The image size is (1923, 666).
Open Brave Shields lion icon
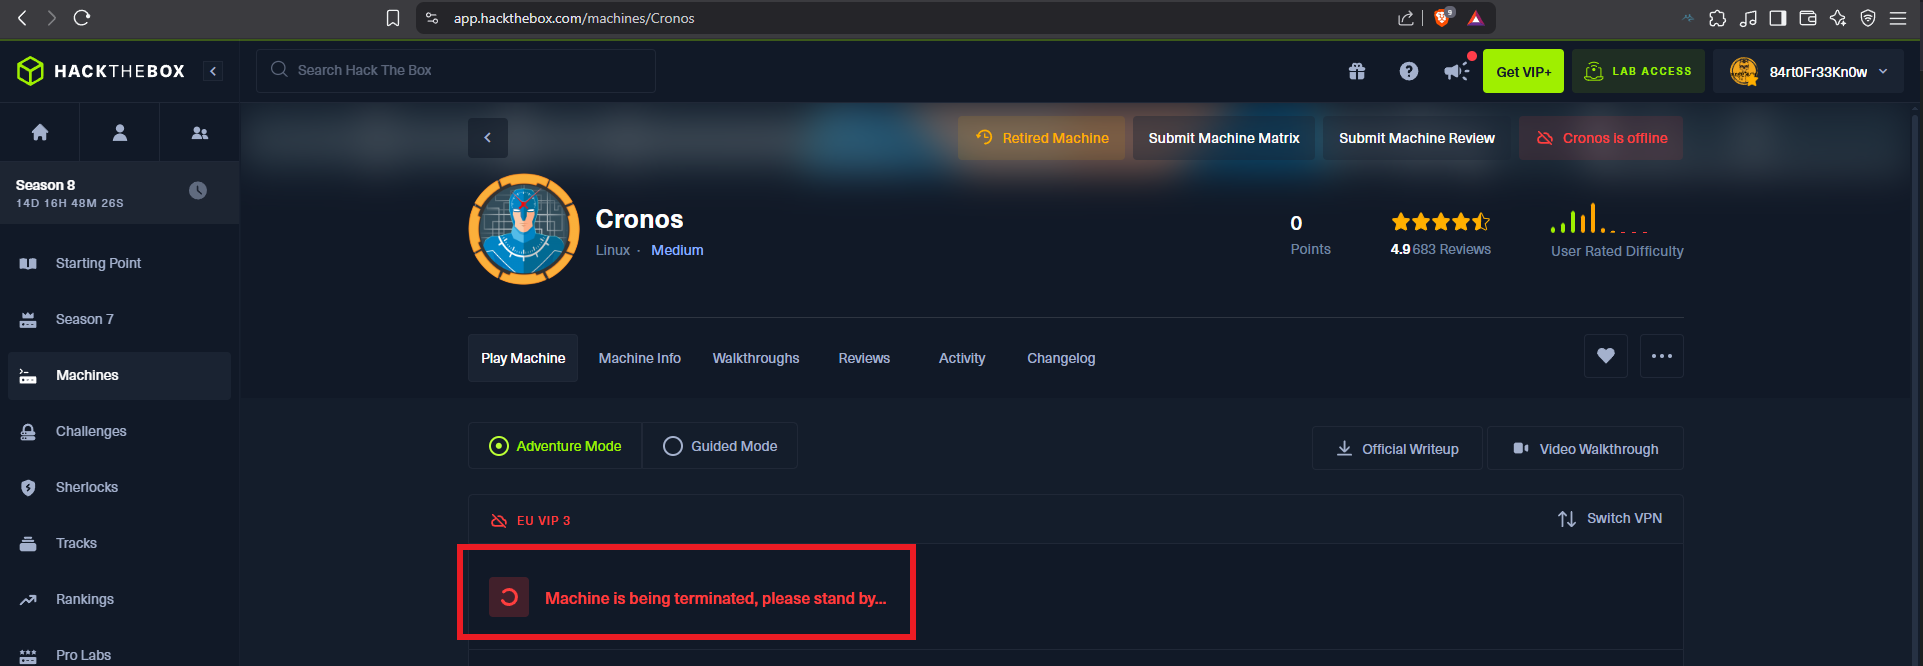pyautogui.click(x=1442, y=18)
